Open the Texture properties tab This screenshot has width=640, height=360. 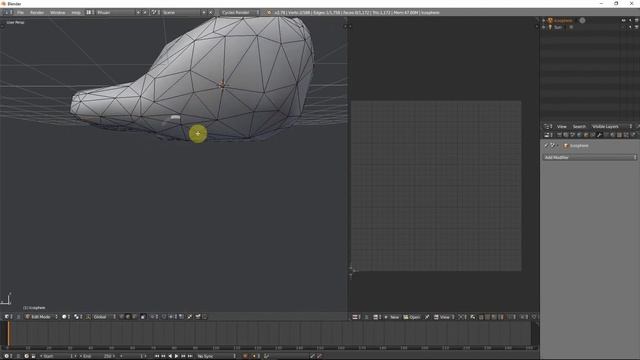[x=620, y=135]
